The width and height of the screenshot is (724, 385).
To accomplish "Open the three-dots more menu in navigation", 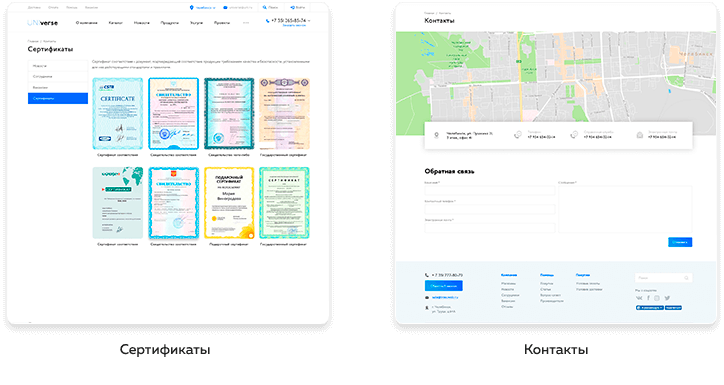I will [246, 23].
